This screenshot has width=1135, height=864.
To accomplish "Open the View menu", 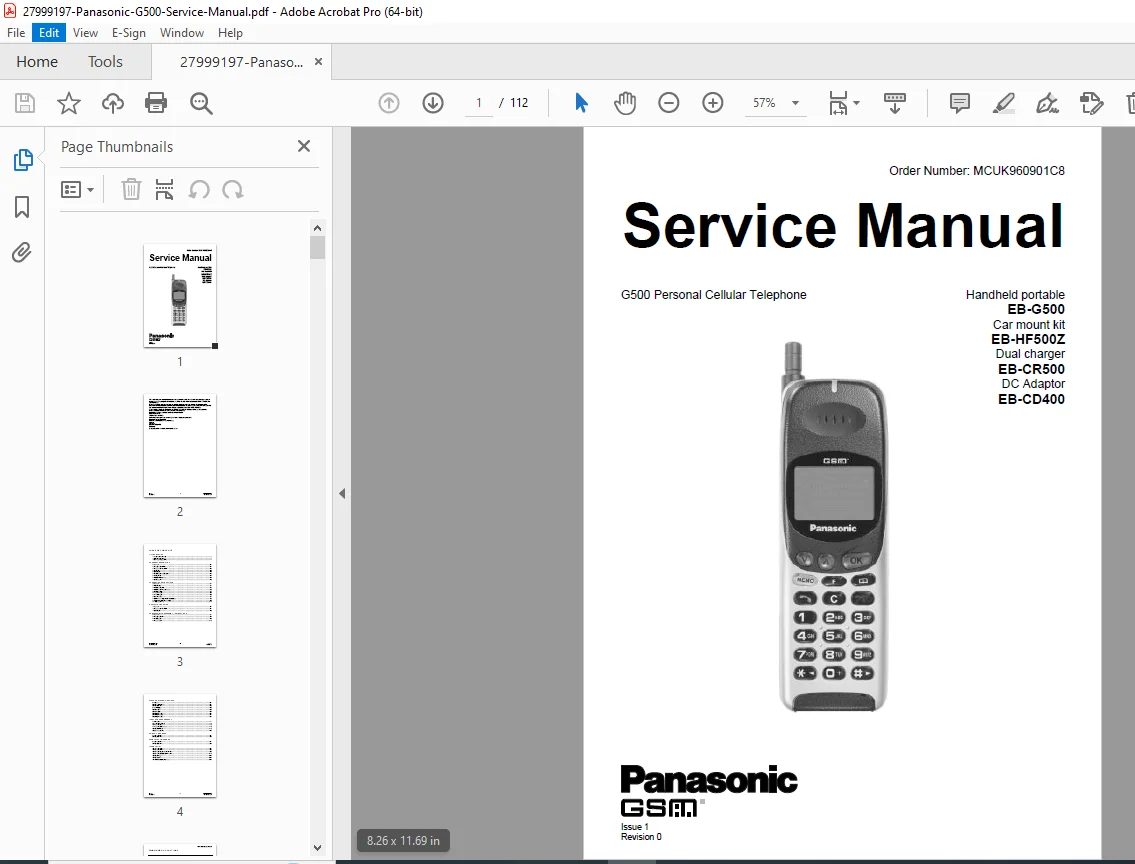I will click(x=85, y=33).
